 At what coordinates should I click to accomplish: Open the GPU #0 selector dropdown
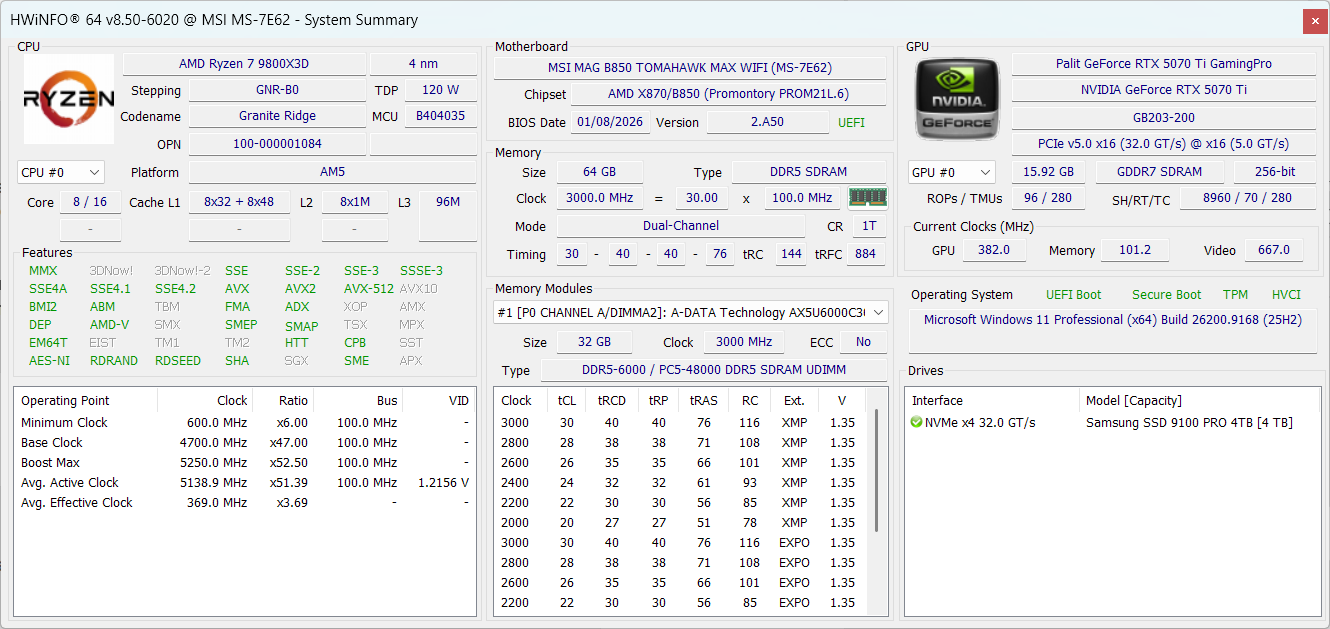click(x=952, y=172)
